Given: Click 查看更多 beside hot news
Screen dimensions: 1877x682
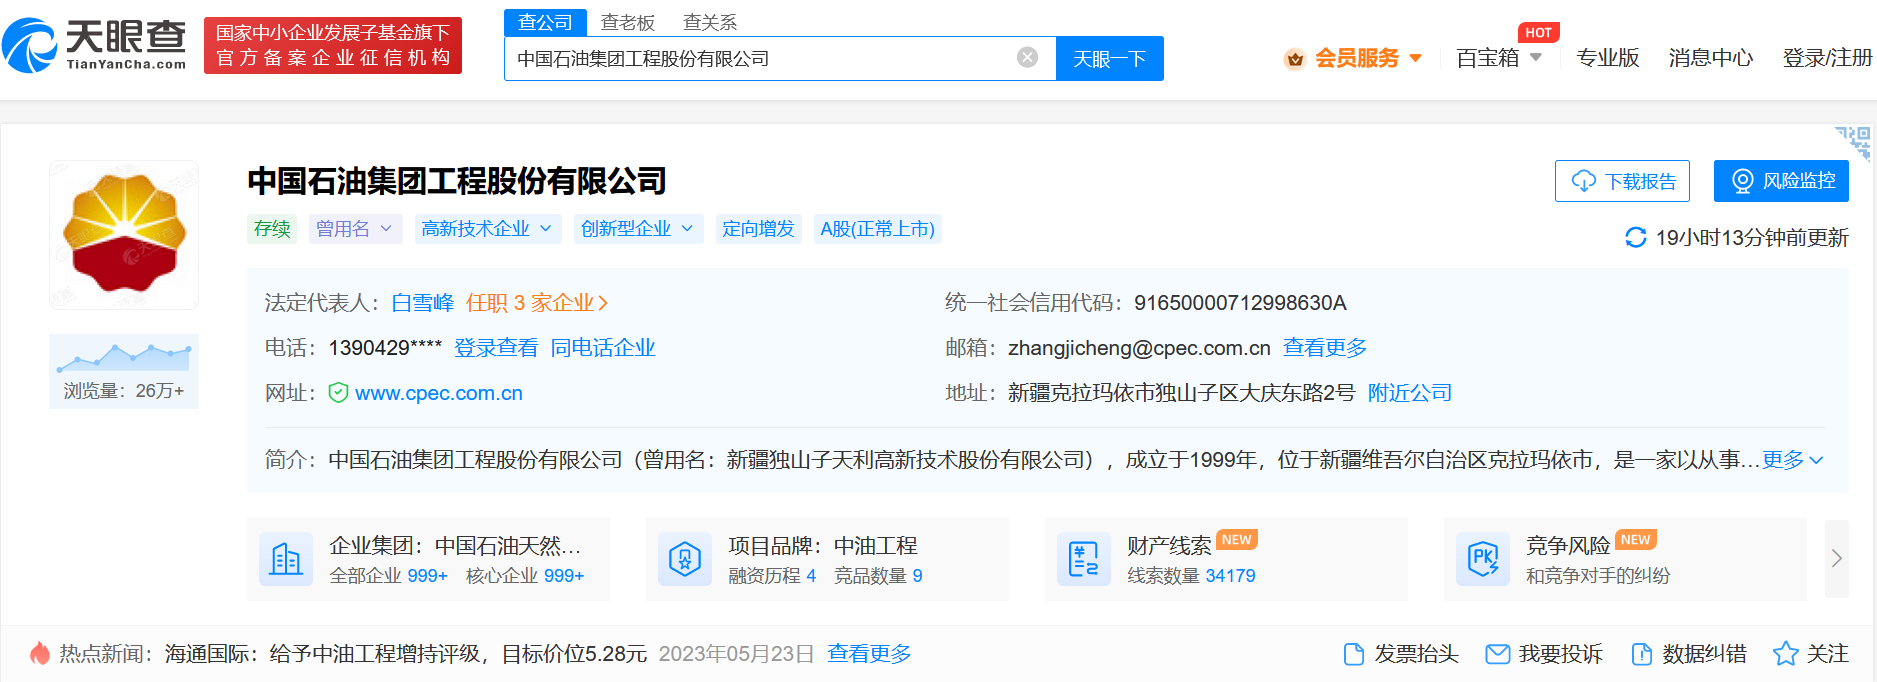Looking at the screenshot, I should (x=869, y=654).
